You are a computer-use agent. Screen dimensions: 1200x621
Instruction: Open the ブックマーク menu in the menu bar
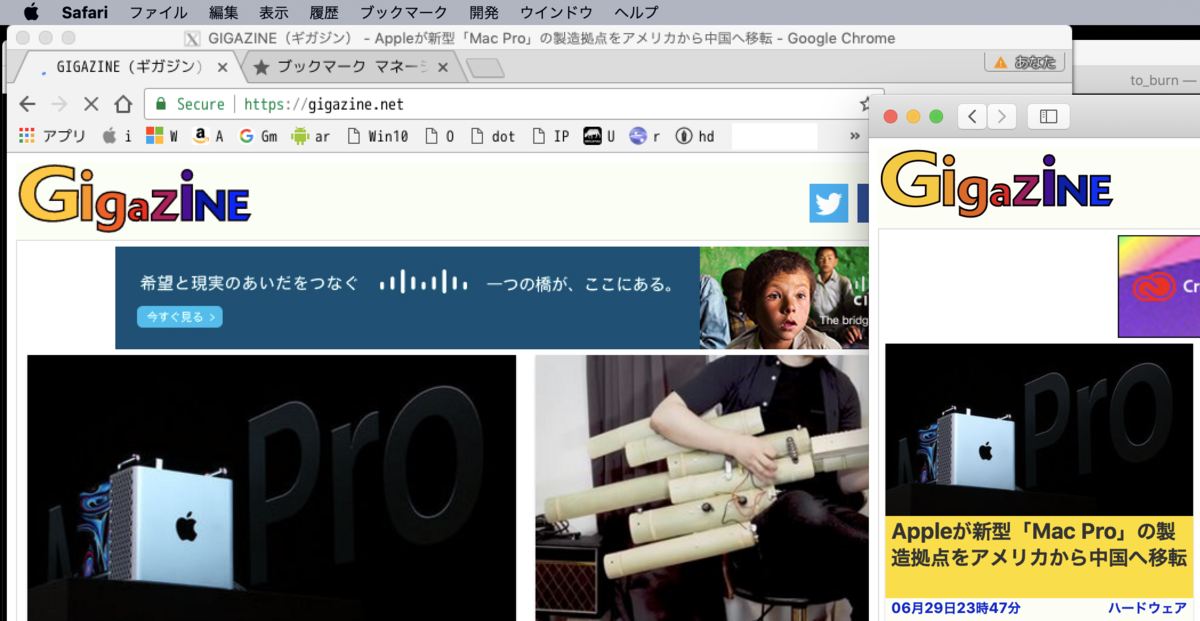tap(404, 12)
